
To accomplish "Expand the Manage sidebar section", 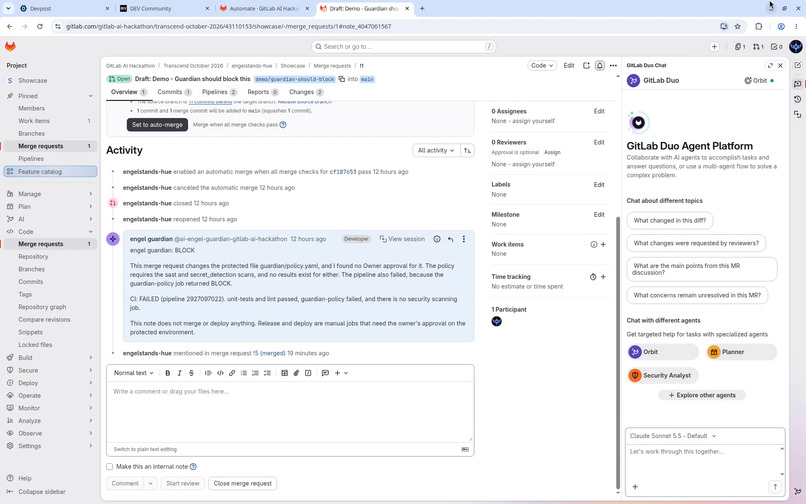I will pyautogui.click(x=50, y=194).
